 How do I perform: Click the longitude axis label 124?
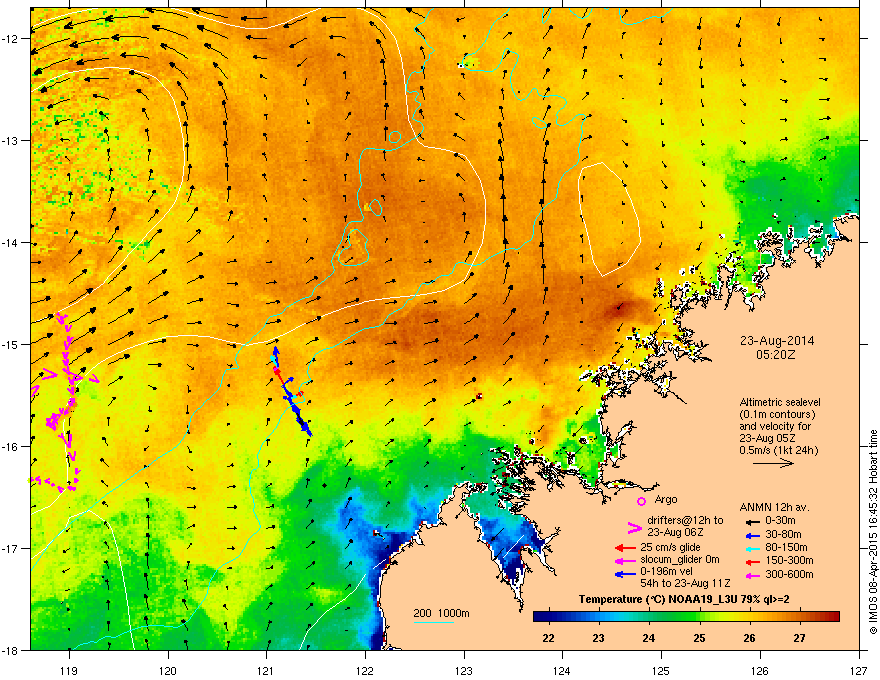click(562, 671)
